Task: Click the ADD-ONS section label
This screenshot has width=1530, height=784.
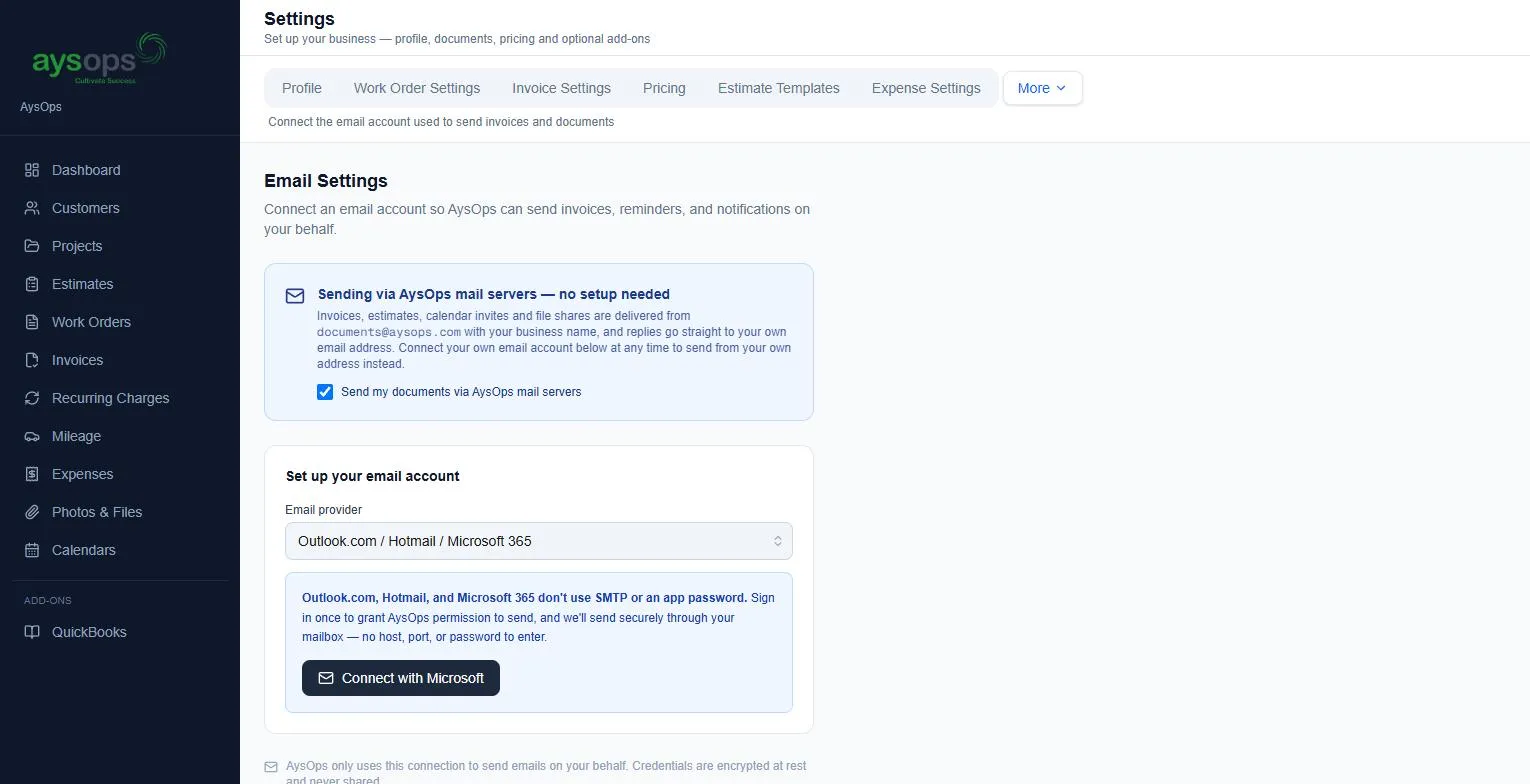Action: coord(48,600)
